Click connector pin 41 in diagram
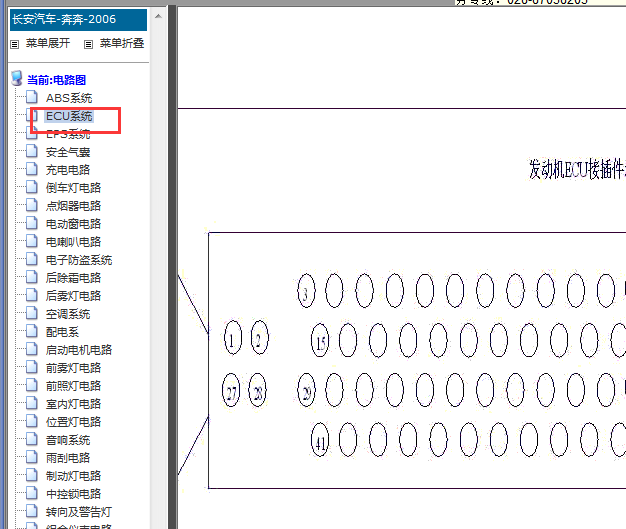 pos(320,440)
